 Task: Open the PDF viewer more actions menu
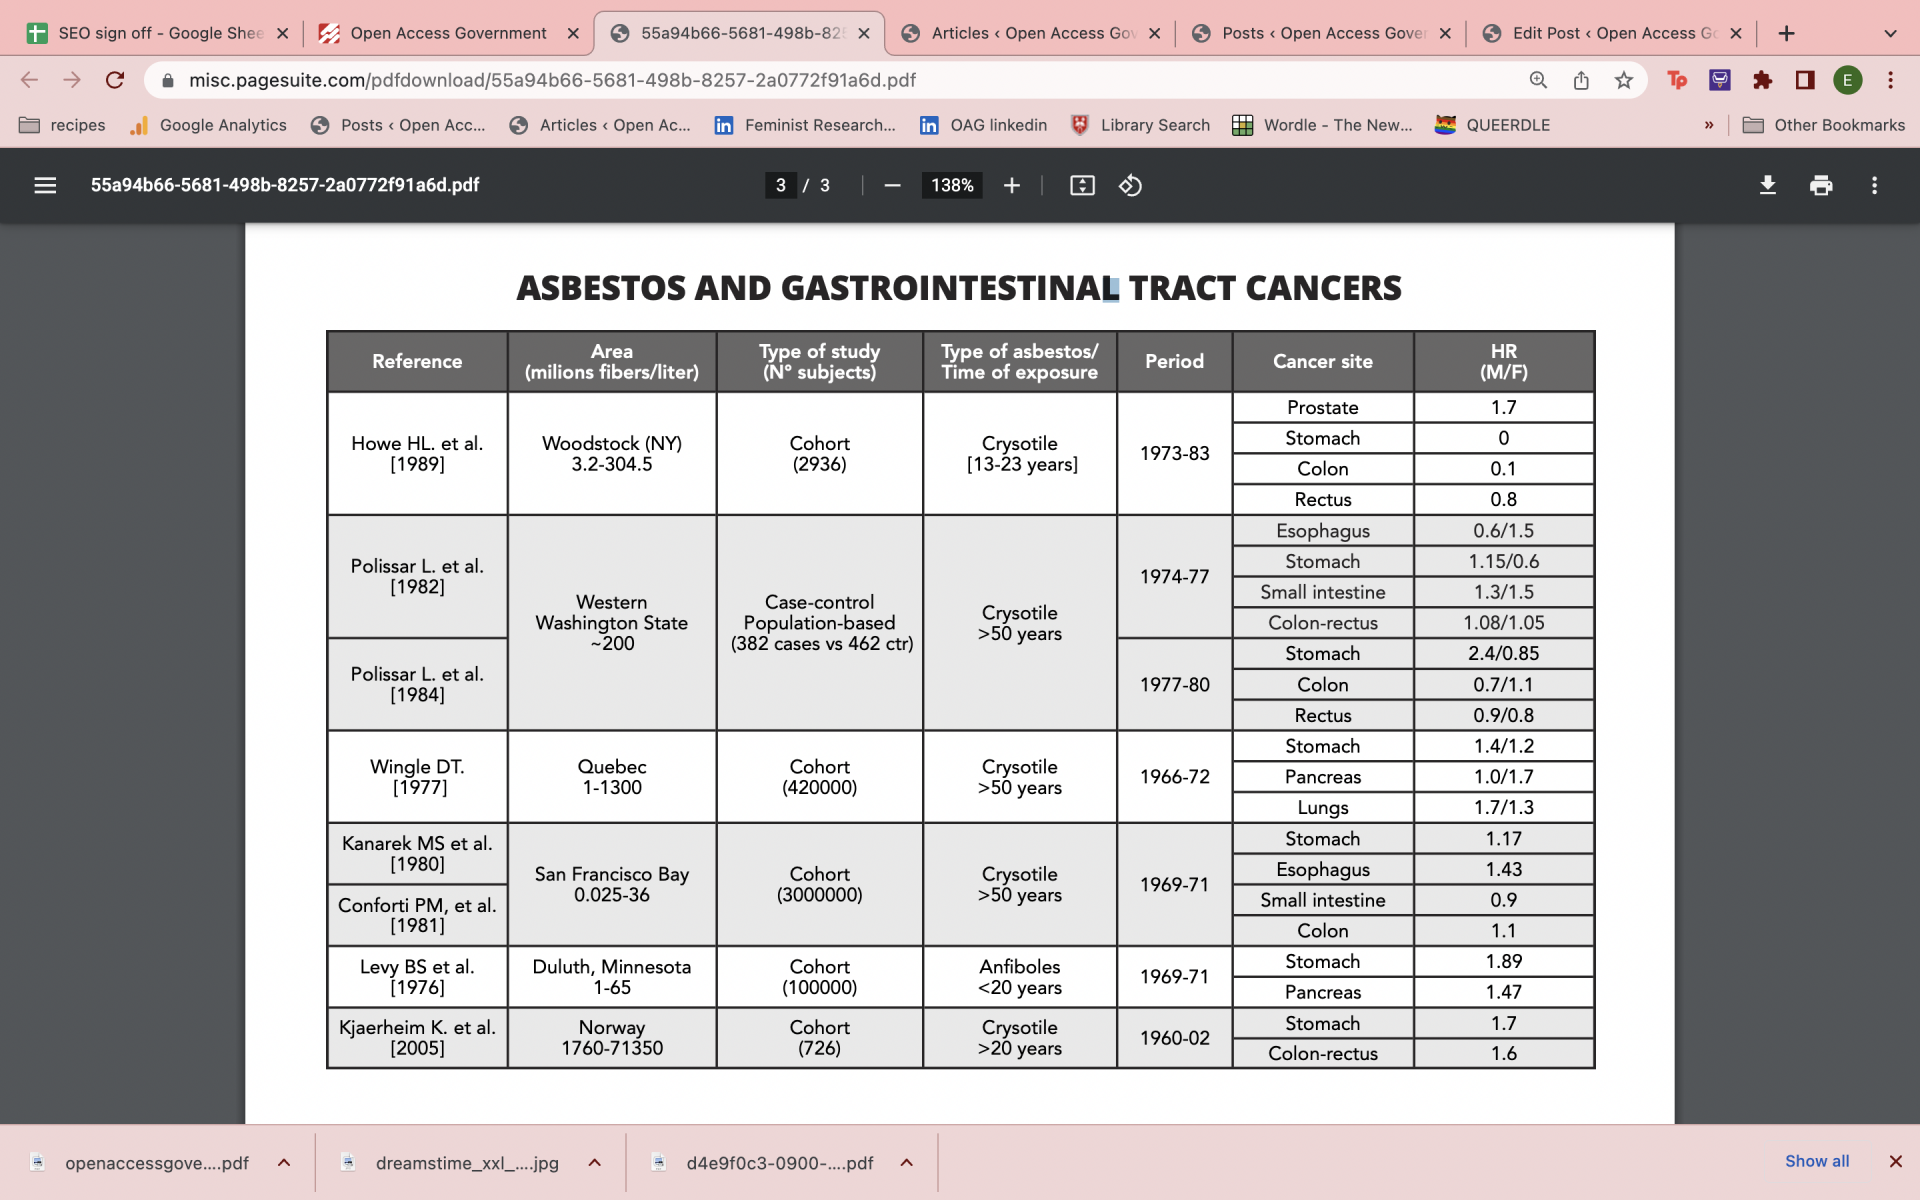(x=1874, y=185)
